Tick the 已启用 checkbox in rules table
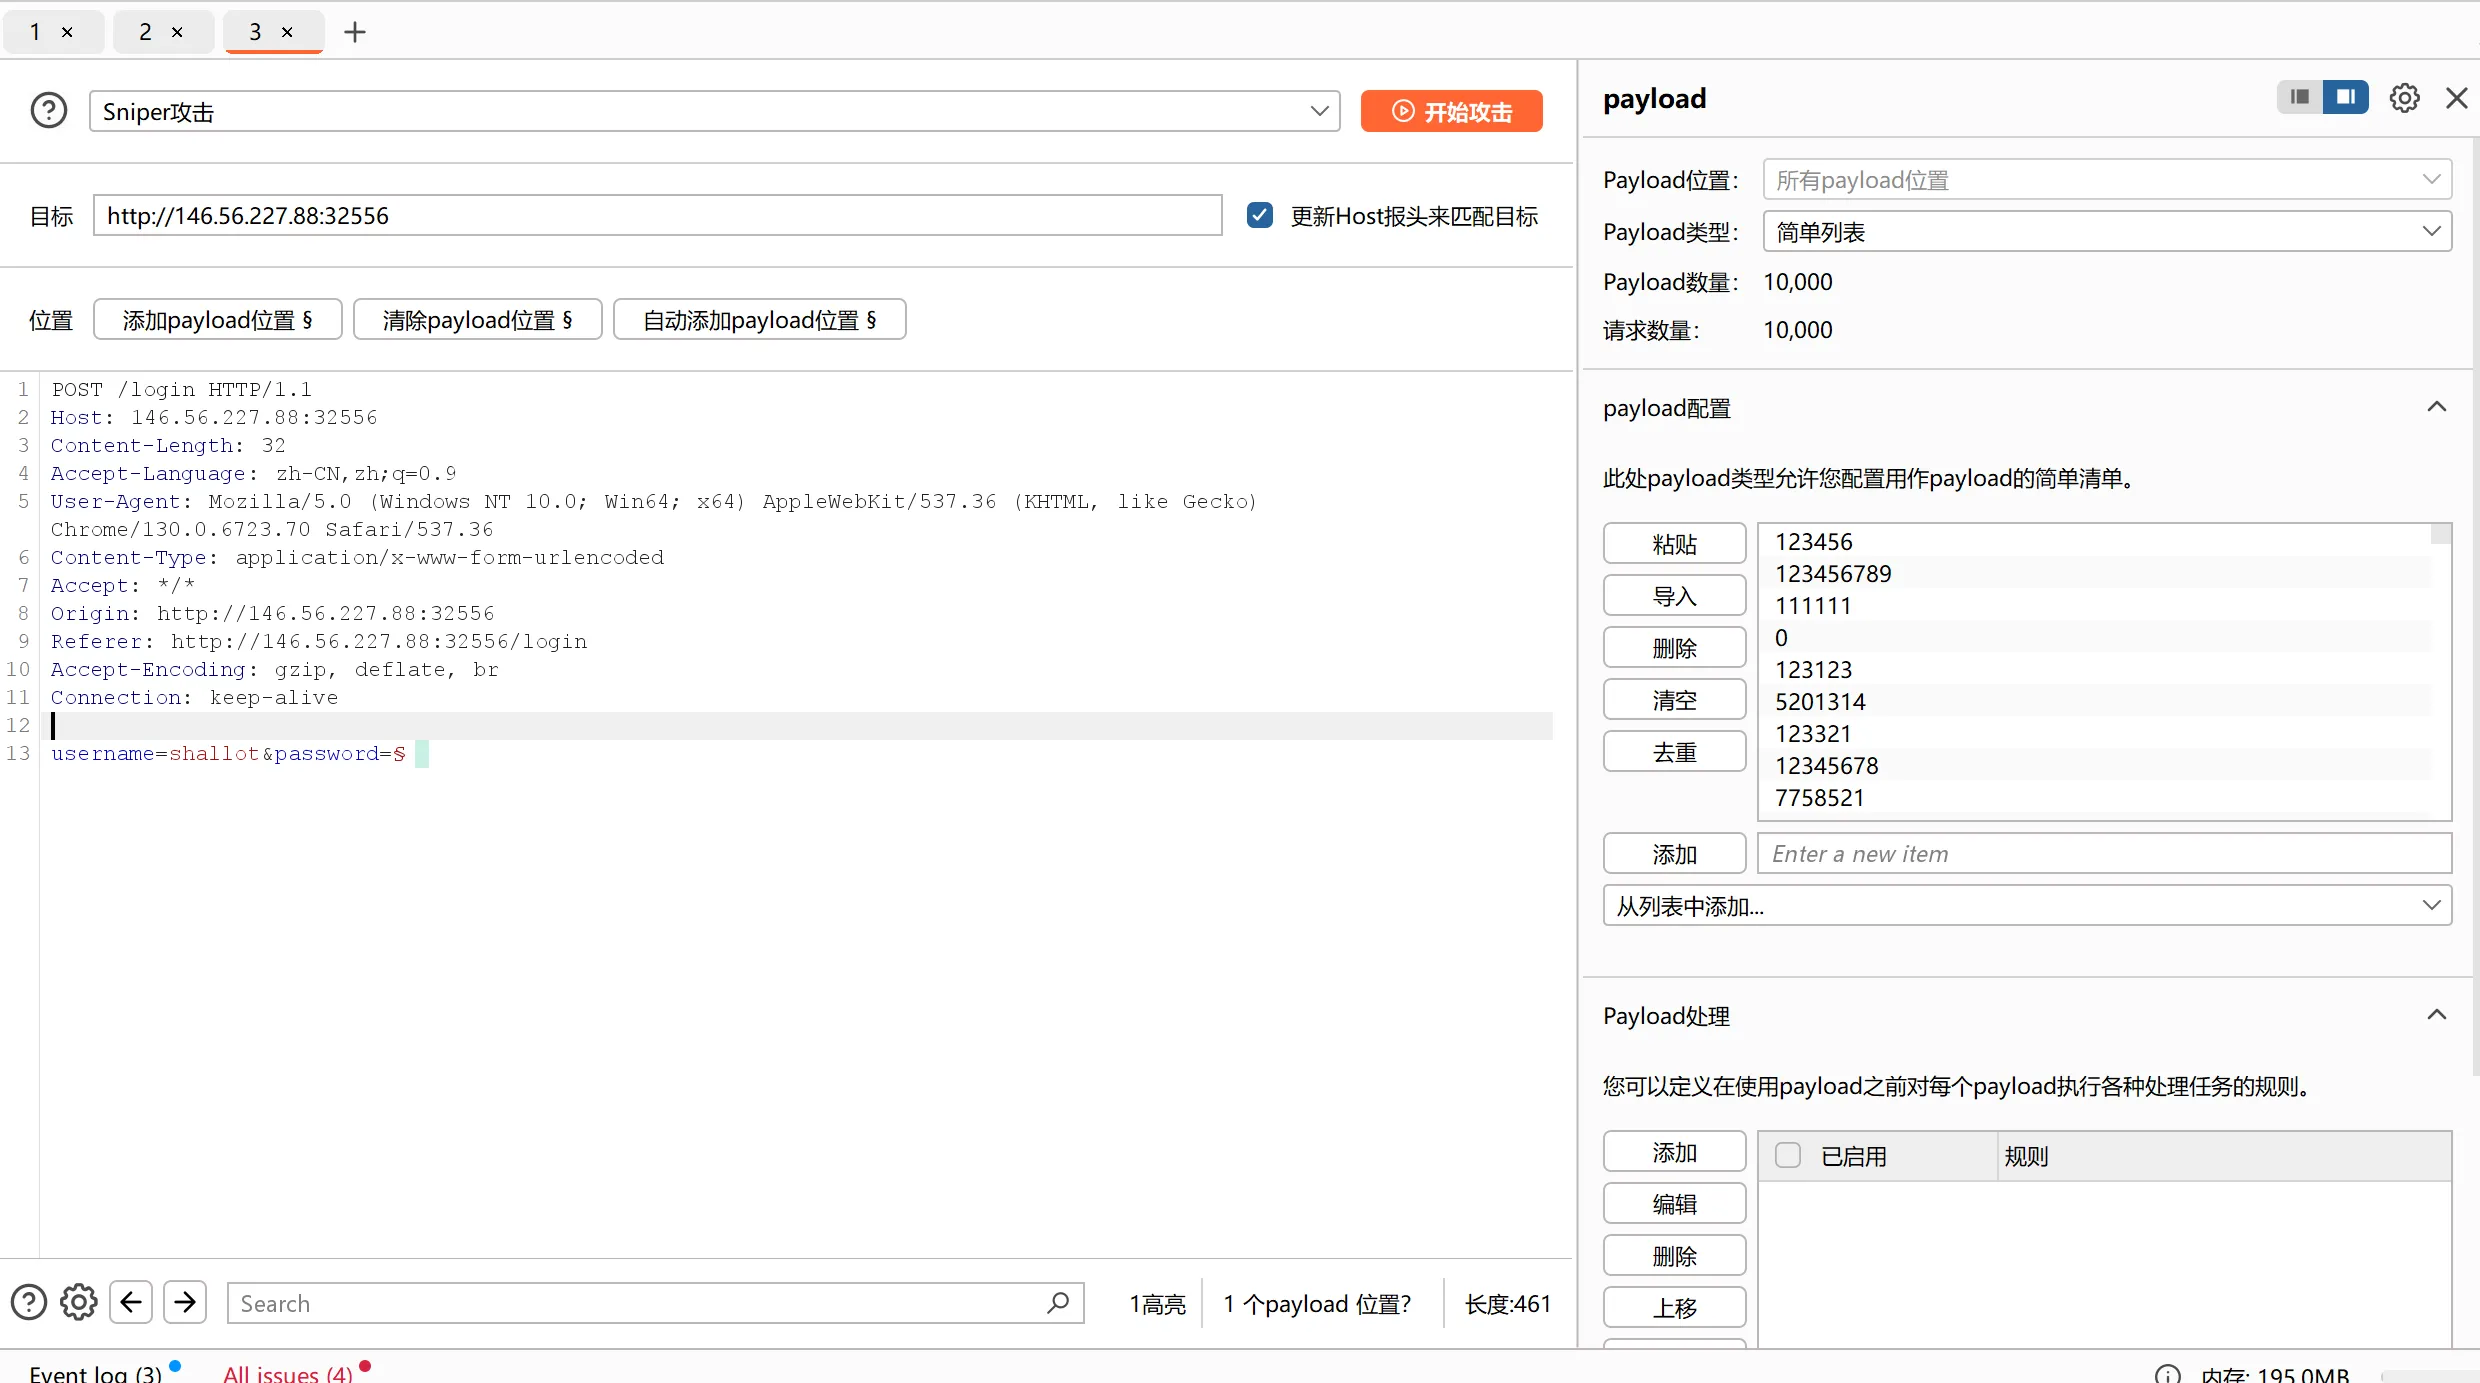Viewport: 2480px width, 1383px height. (x=1788, y=1155)
